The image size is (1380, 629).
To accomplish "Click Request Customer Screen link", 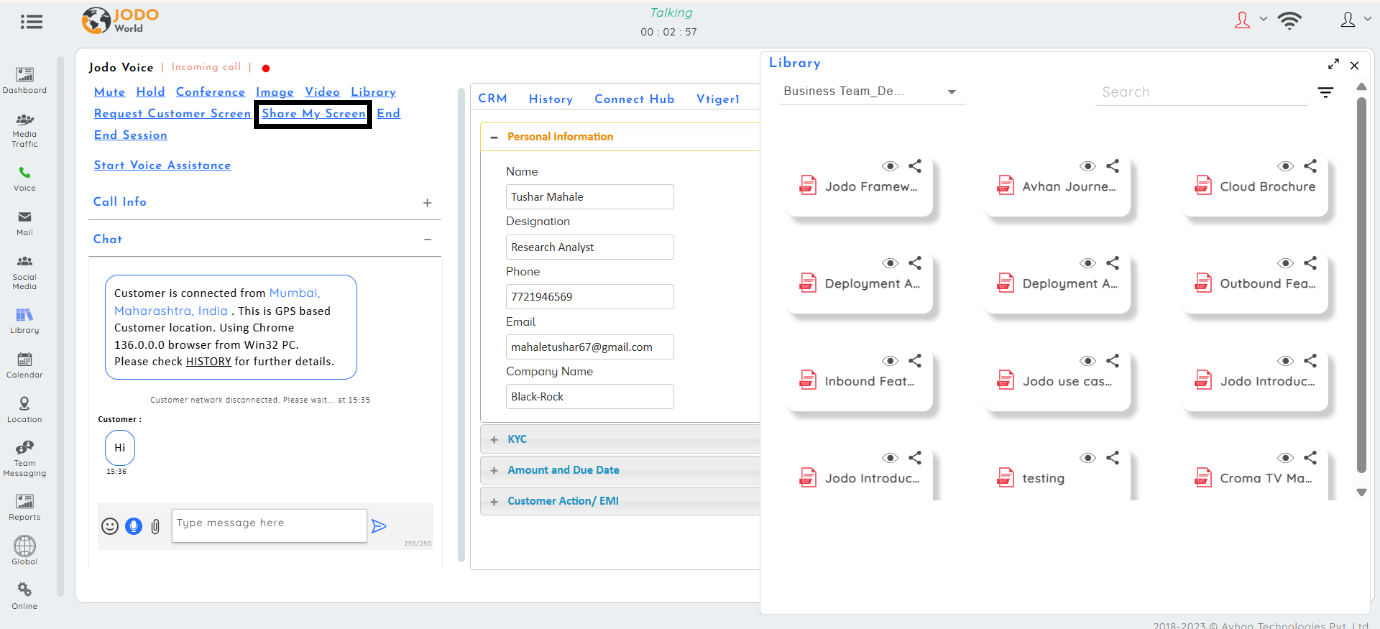I will pos(172,114).
